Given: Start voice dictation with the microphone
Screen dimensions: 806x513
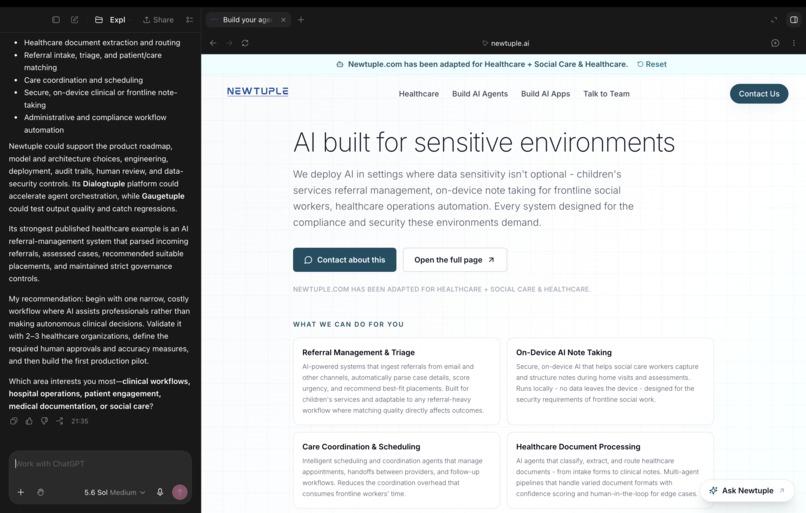Looking at the screenshot, I should pos(160,492).
